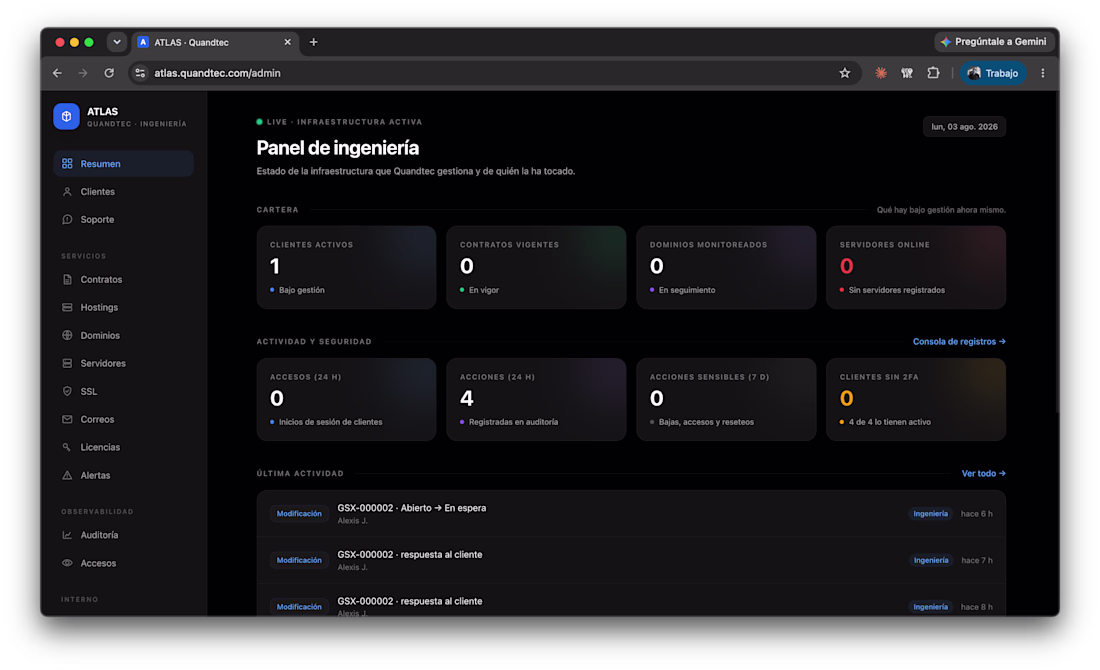Open the Acciones (24 h) card
1100x670 pixels.
point(536,399)
